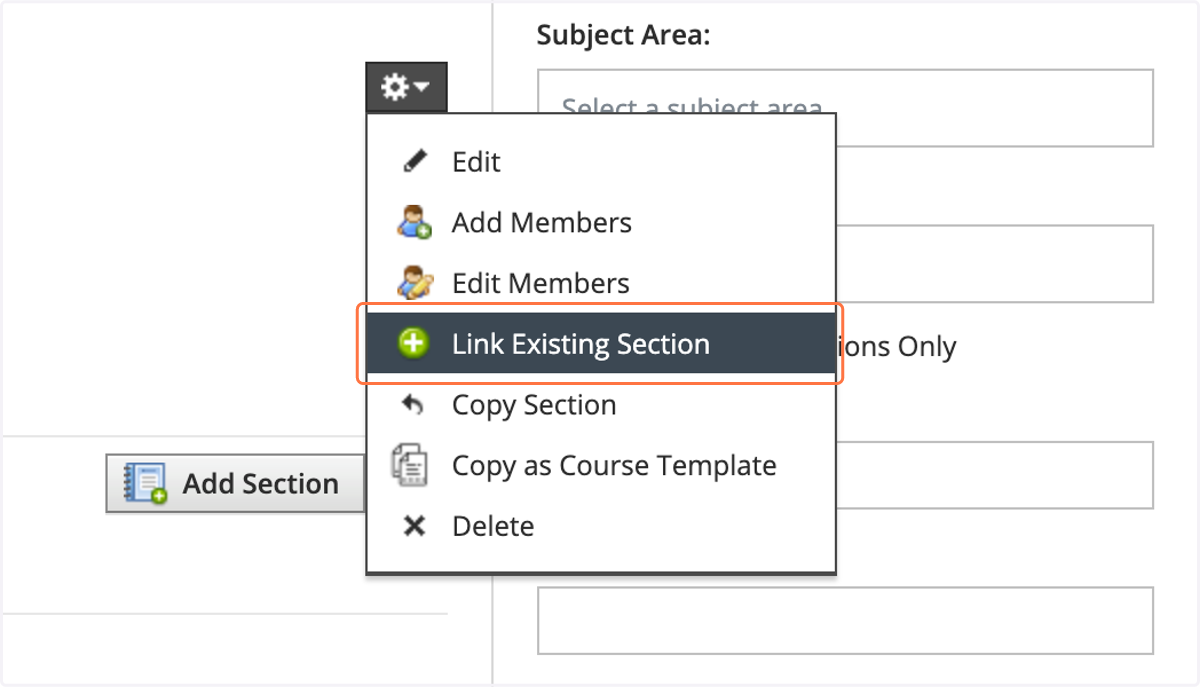
Task: Choose Link Existing Section
Action: click(601, 344)
